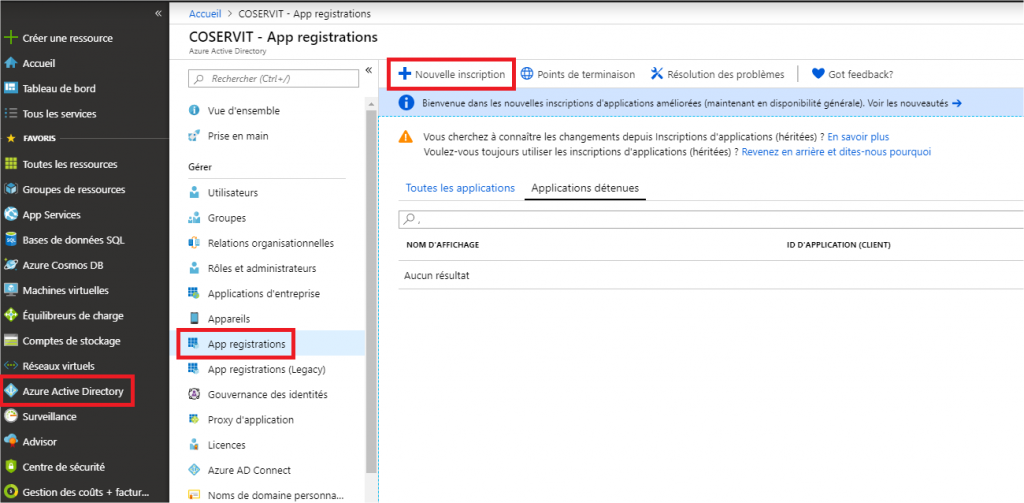Open Centre de sécurité via its shield icon
The width and height of the screenshot is (1024, 503).
point(10,467)
